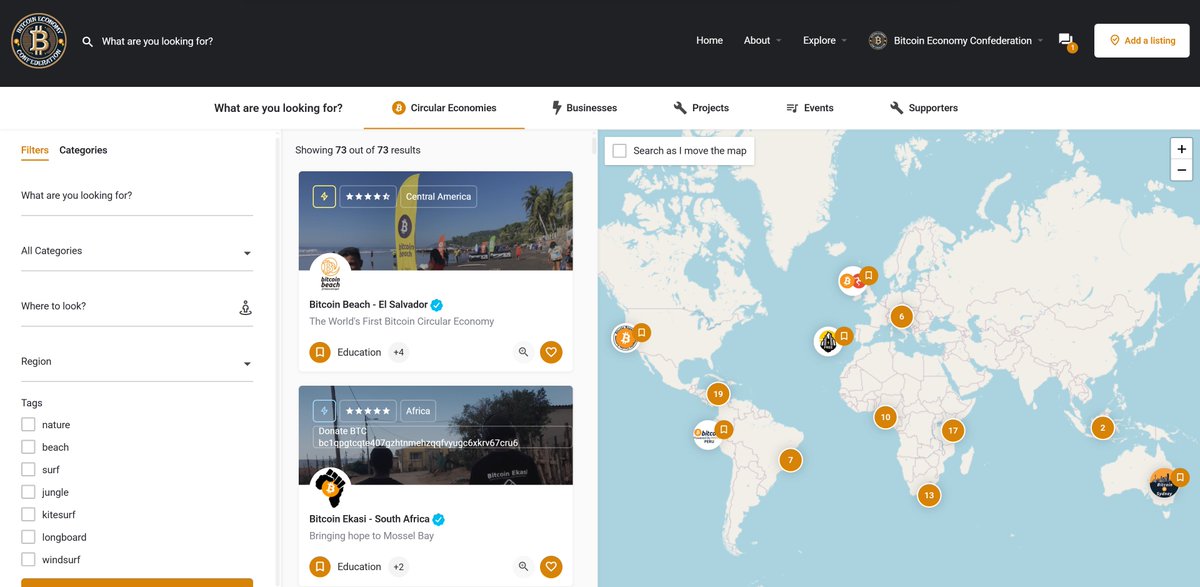Check the longboard tag

[x=28, y=537]
